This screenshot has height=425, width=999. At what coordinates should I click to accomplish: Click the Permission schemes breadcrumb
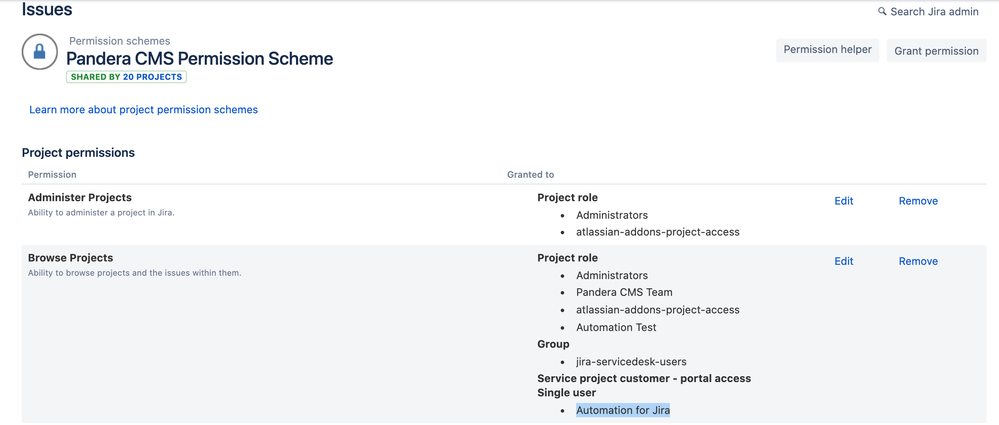(x=120, y=41)
